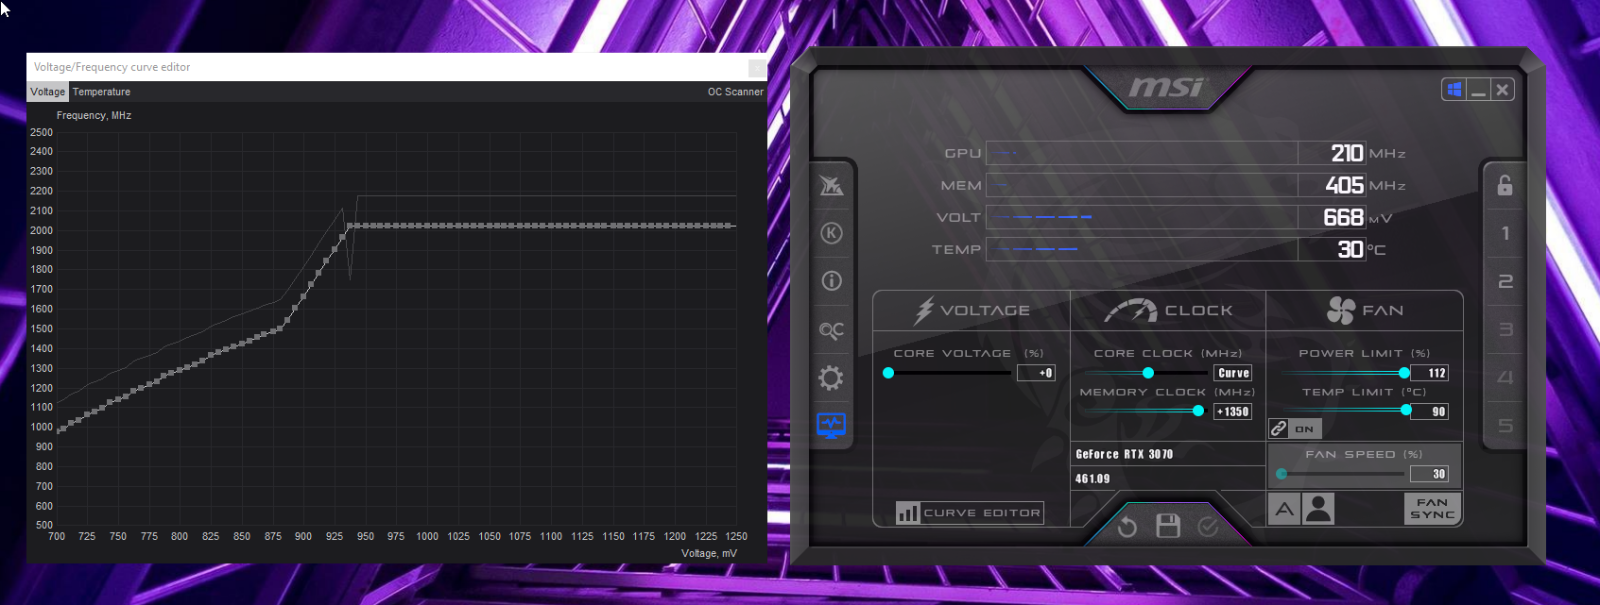Click the Windows startup icon in Afterburner
Screen dimensions: 1600x605
click(1454, 89)
